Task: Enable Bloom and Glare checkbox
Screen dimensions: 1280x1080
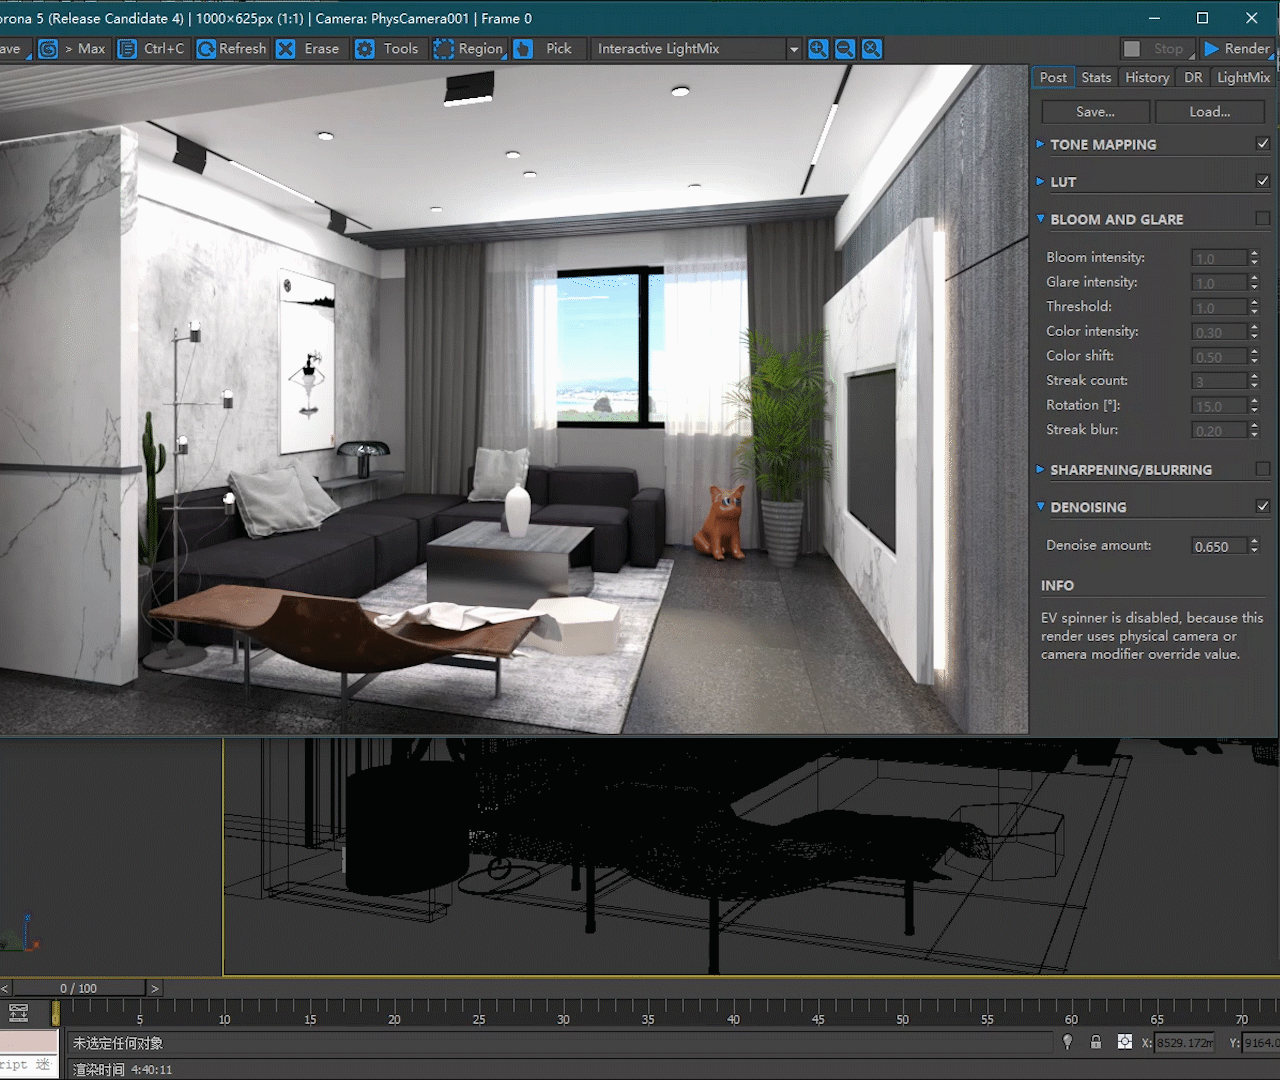Action: click(1263, 218)
